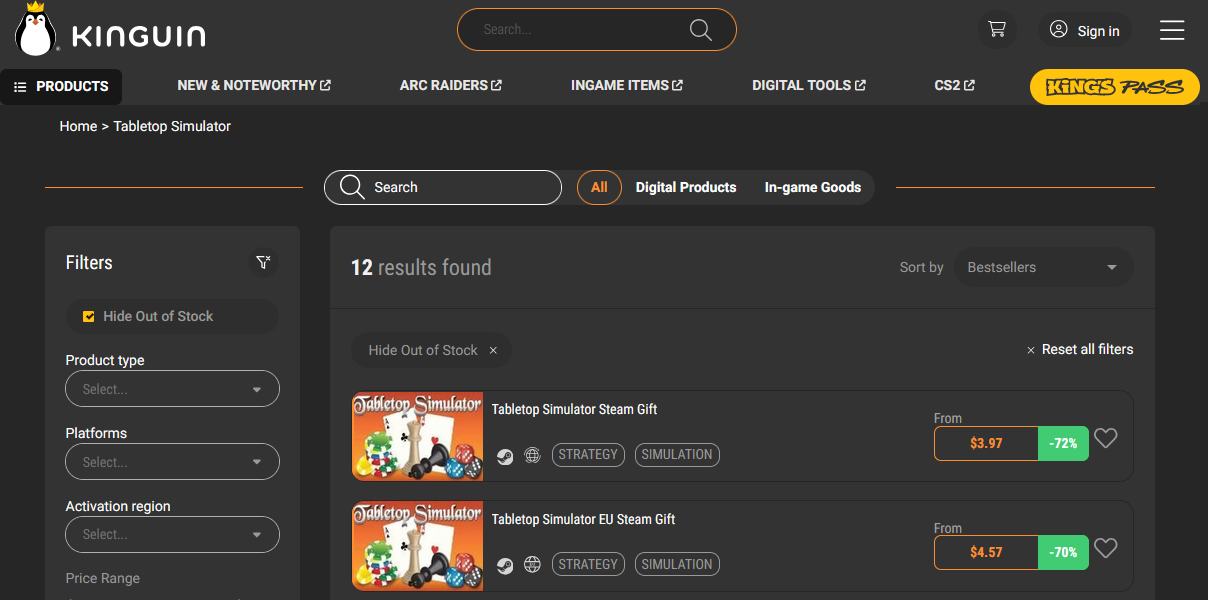This screenshot has height=600, width=1208.
Task: Expand the Platforms dropdown
Action: [x=172, y=462]
